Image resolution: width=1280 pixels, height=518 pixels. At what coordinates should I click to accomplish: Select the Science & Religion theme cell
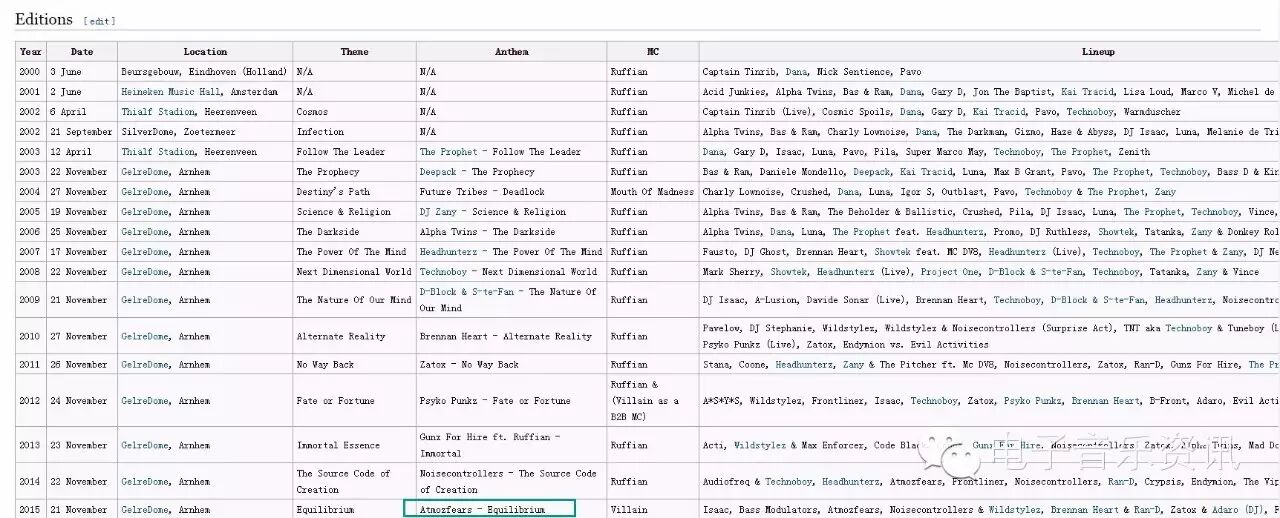(354, 212)
